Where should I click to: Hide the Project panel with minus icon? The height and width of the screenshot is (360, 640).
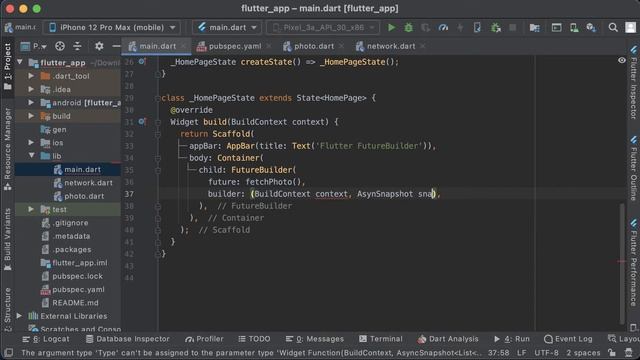pyautogui.click(x=116, y=46)
